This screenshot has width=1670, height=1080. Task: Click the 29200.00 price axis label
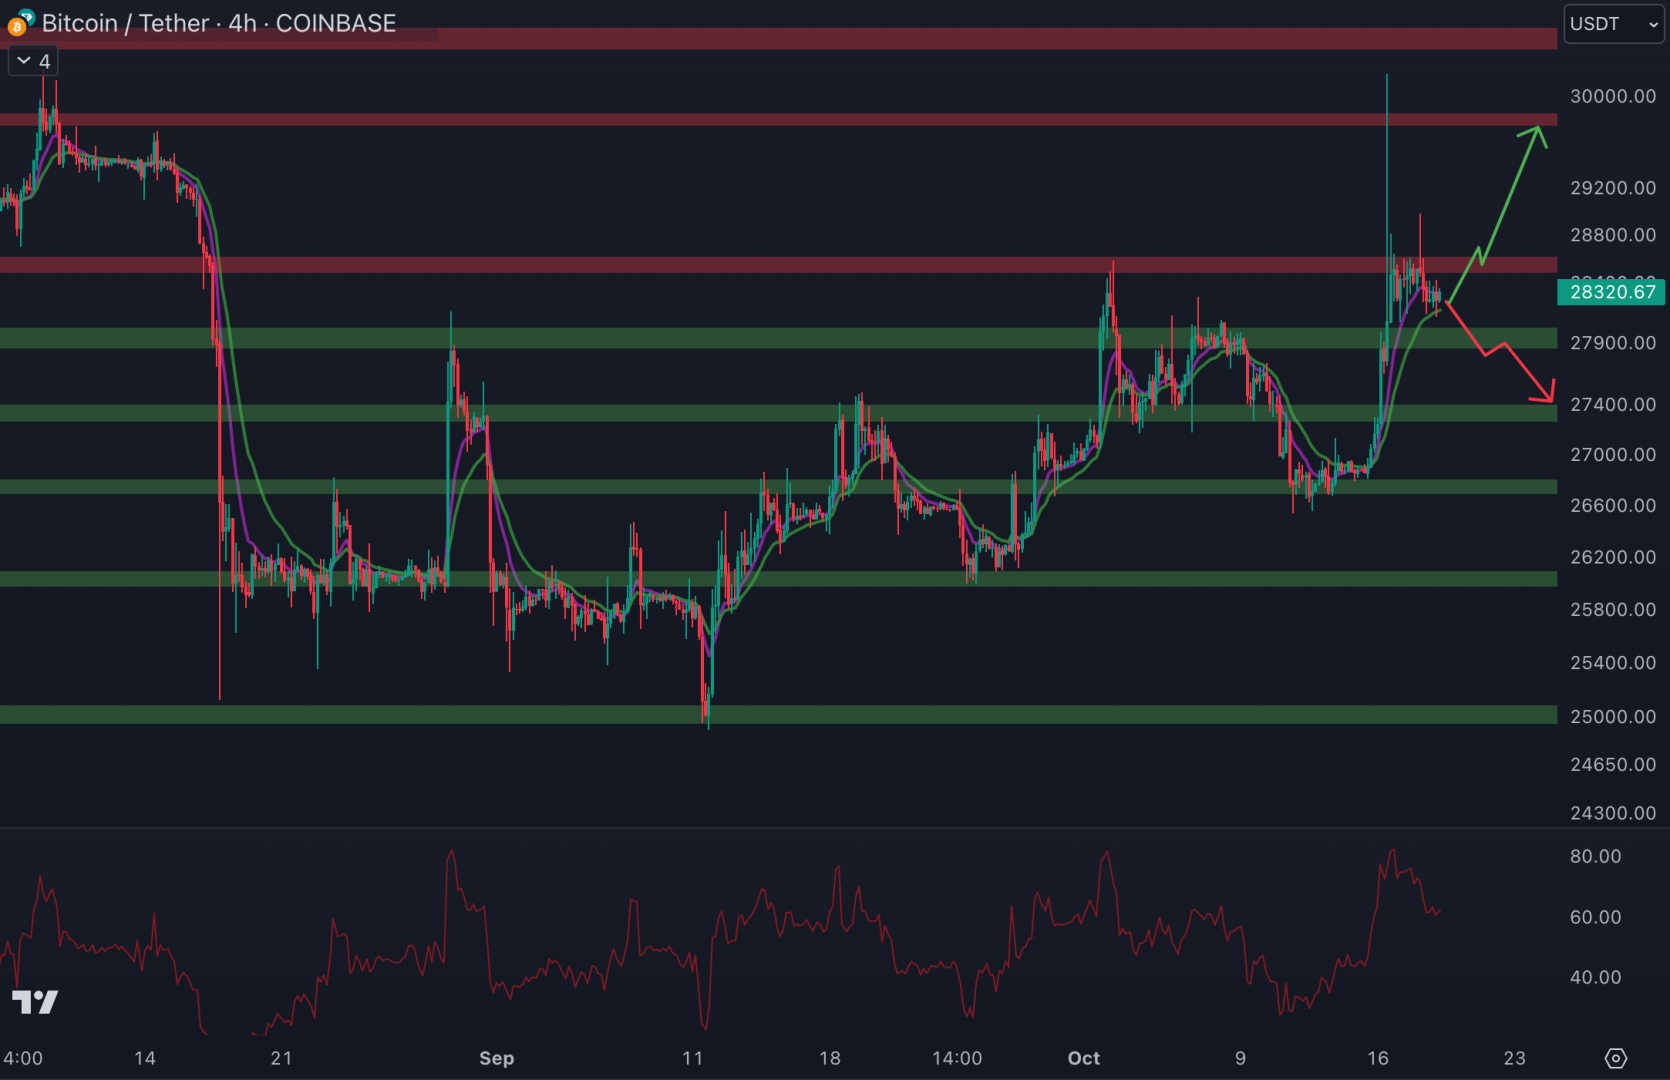coord(1613,188)
